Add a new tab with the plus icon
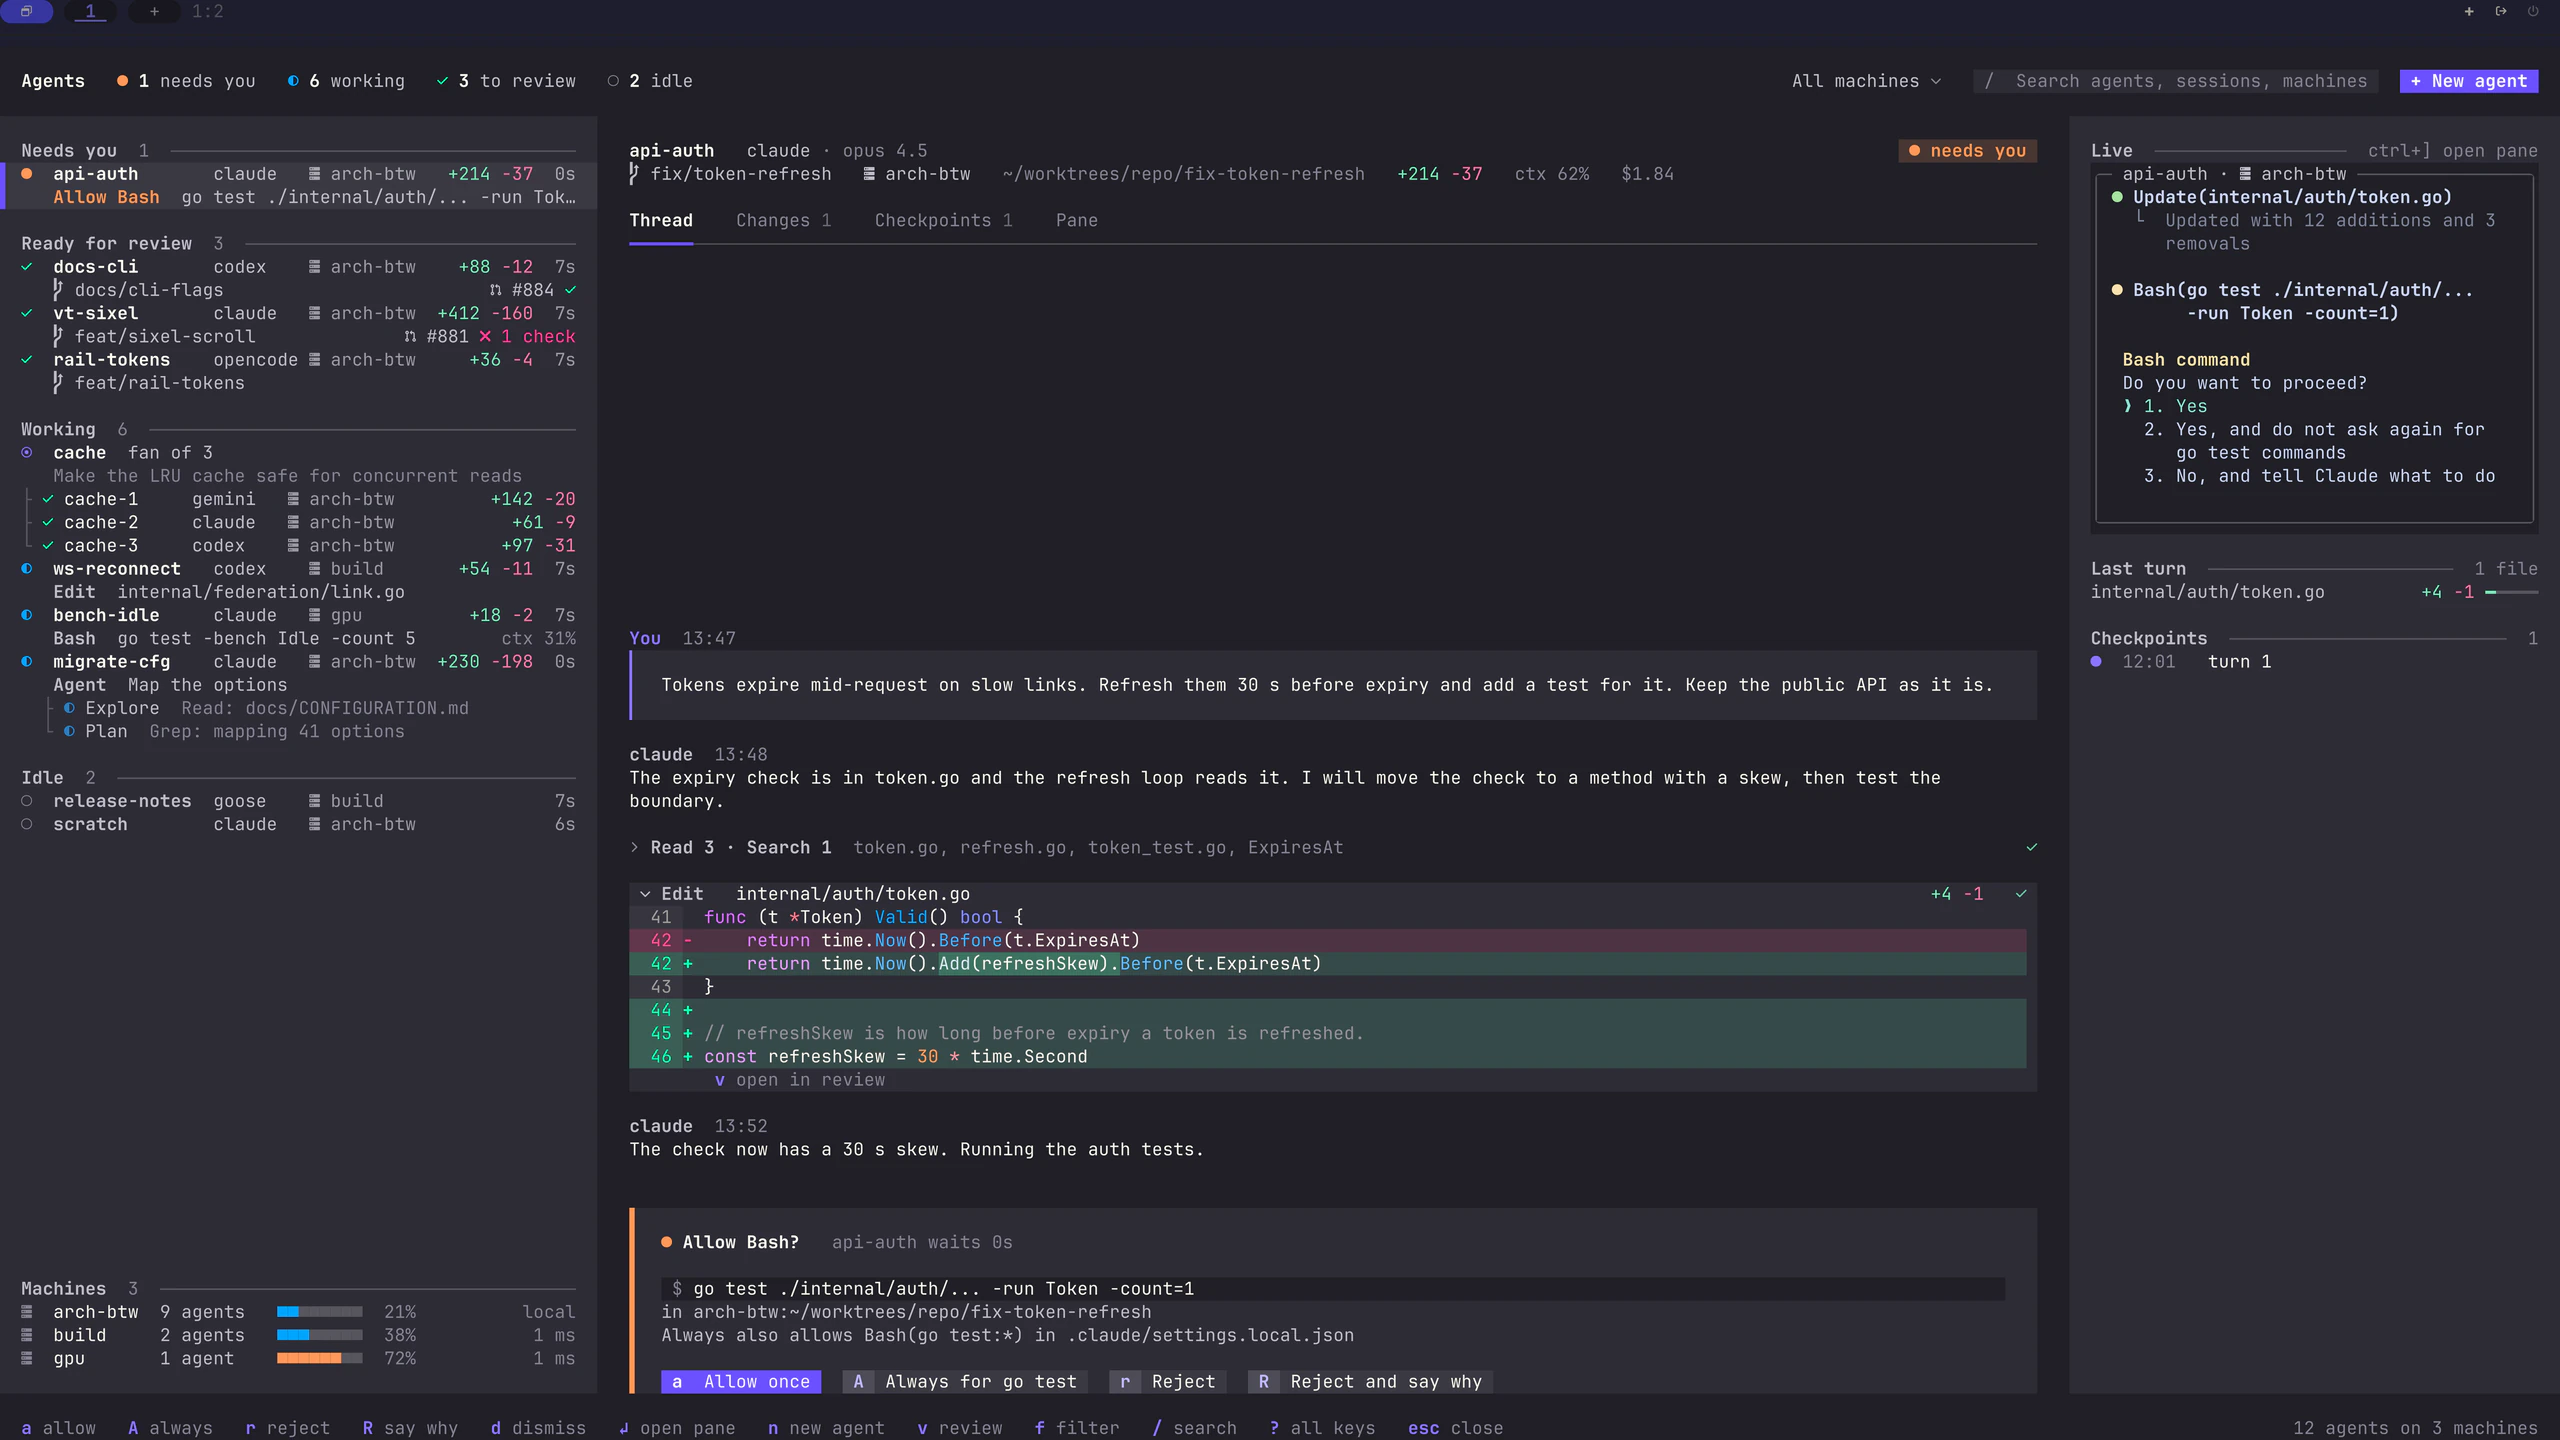 tap(154, 11)
